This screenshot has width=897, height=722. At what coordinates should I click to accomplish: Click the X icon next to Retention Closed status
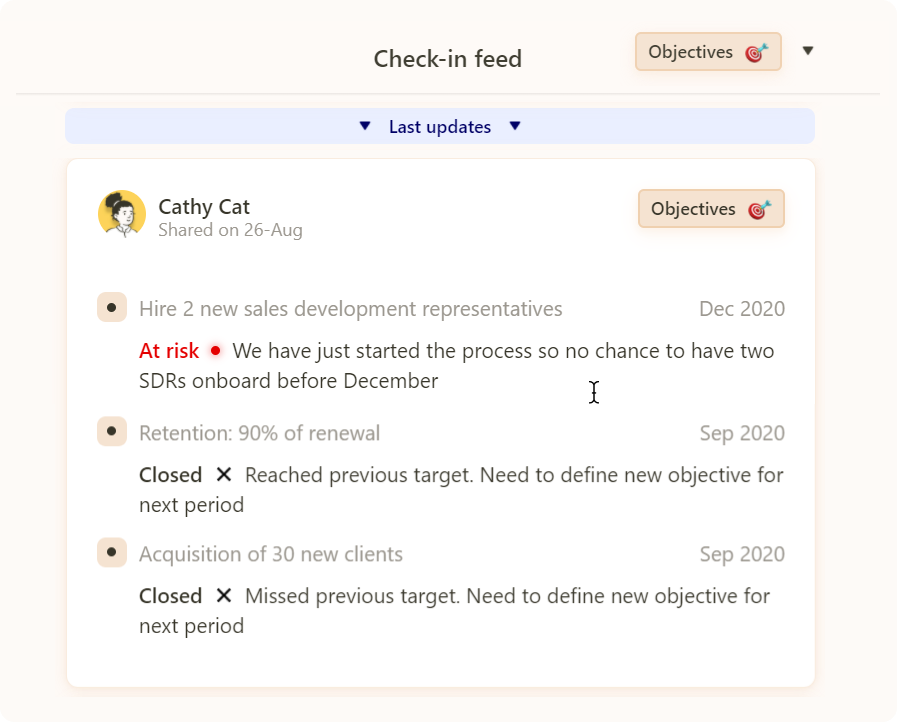point(224,474)
